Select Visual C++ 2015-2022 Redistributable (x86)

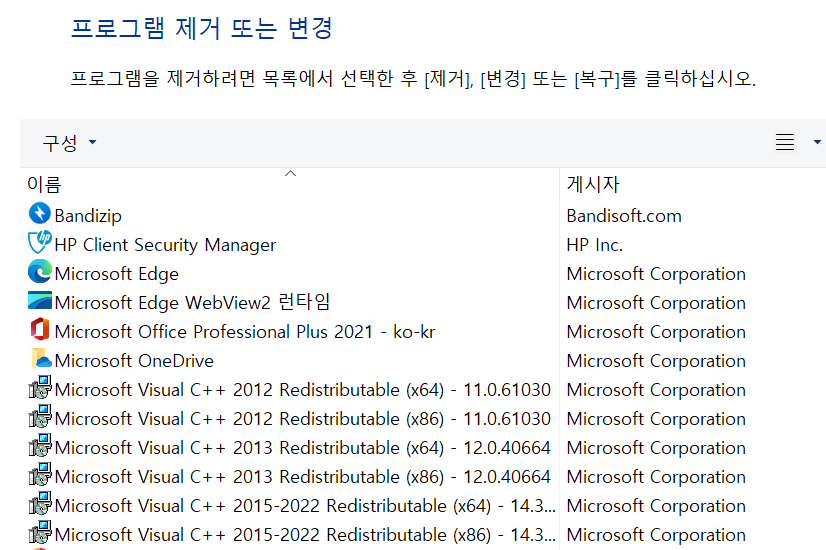[x=305, y=535]
